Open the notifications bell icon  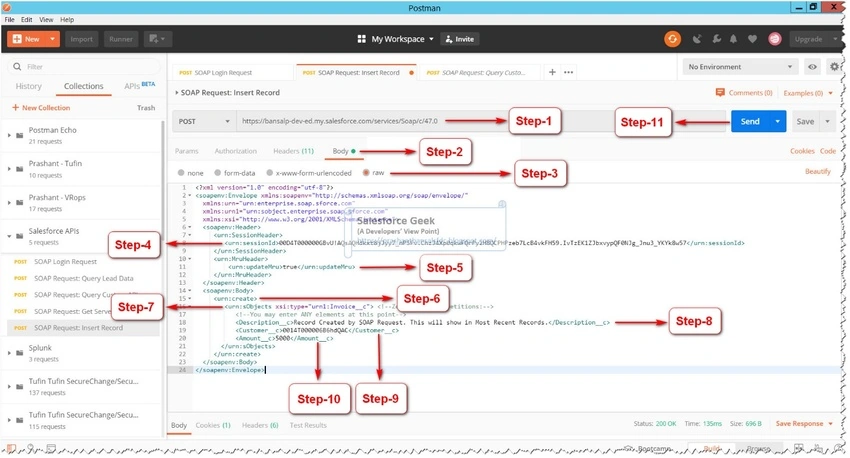[733, 39]
